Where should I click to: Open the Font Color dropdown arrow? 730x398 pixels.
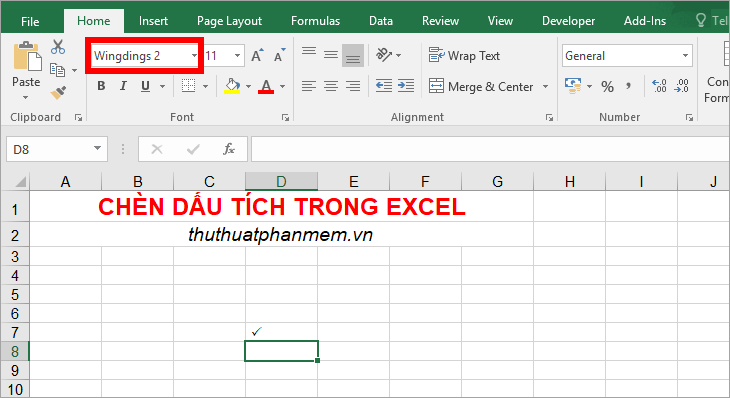coord(282,86)
